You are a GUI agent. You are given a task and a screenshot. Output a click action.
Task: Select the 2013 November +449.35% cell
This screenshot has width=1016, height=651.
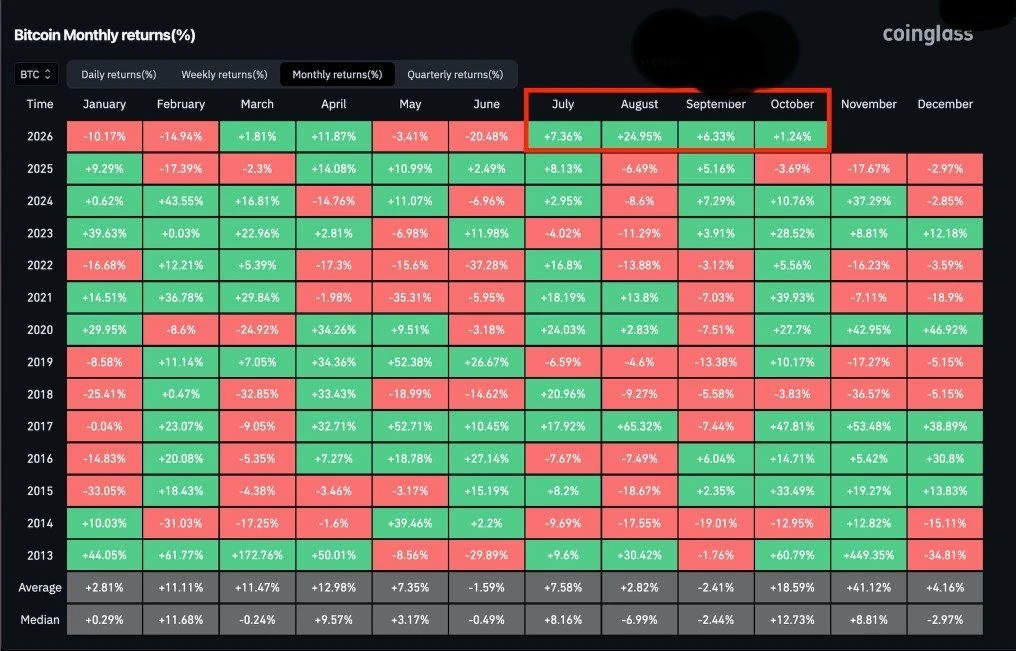868,555
